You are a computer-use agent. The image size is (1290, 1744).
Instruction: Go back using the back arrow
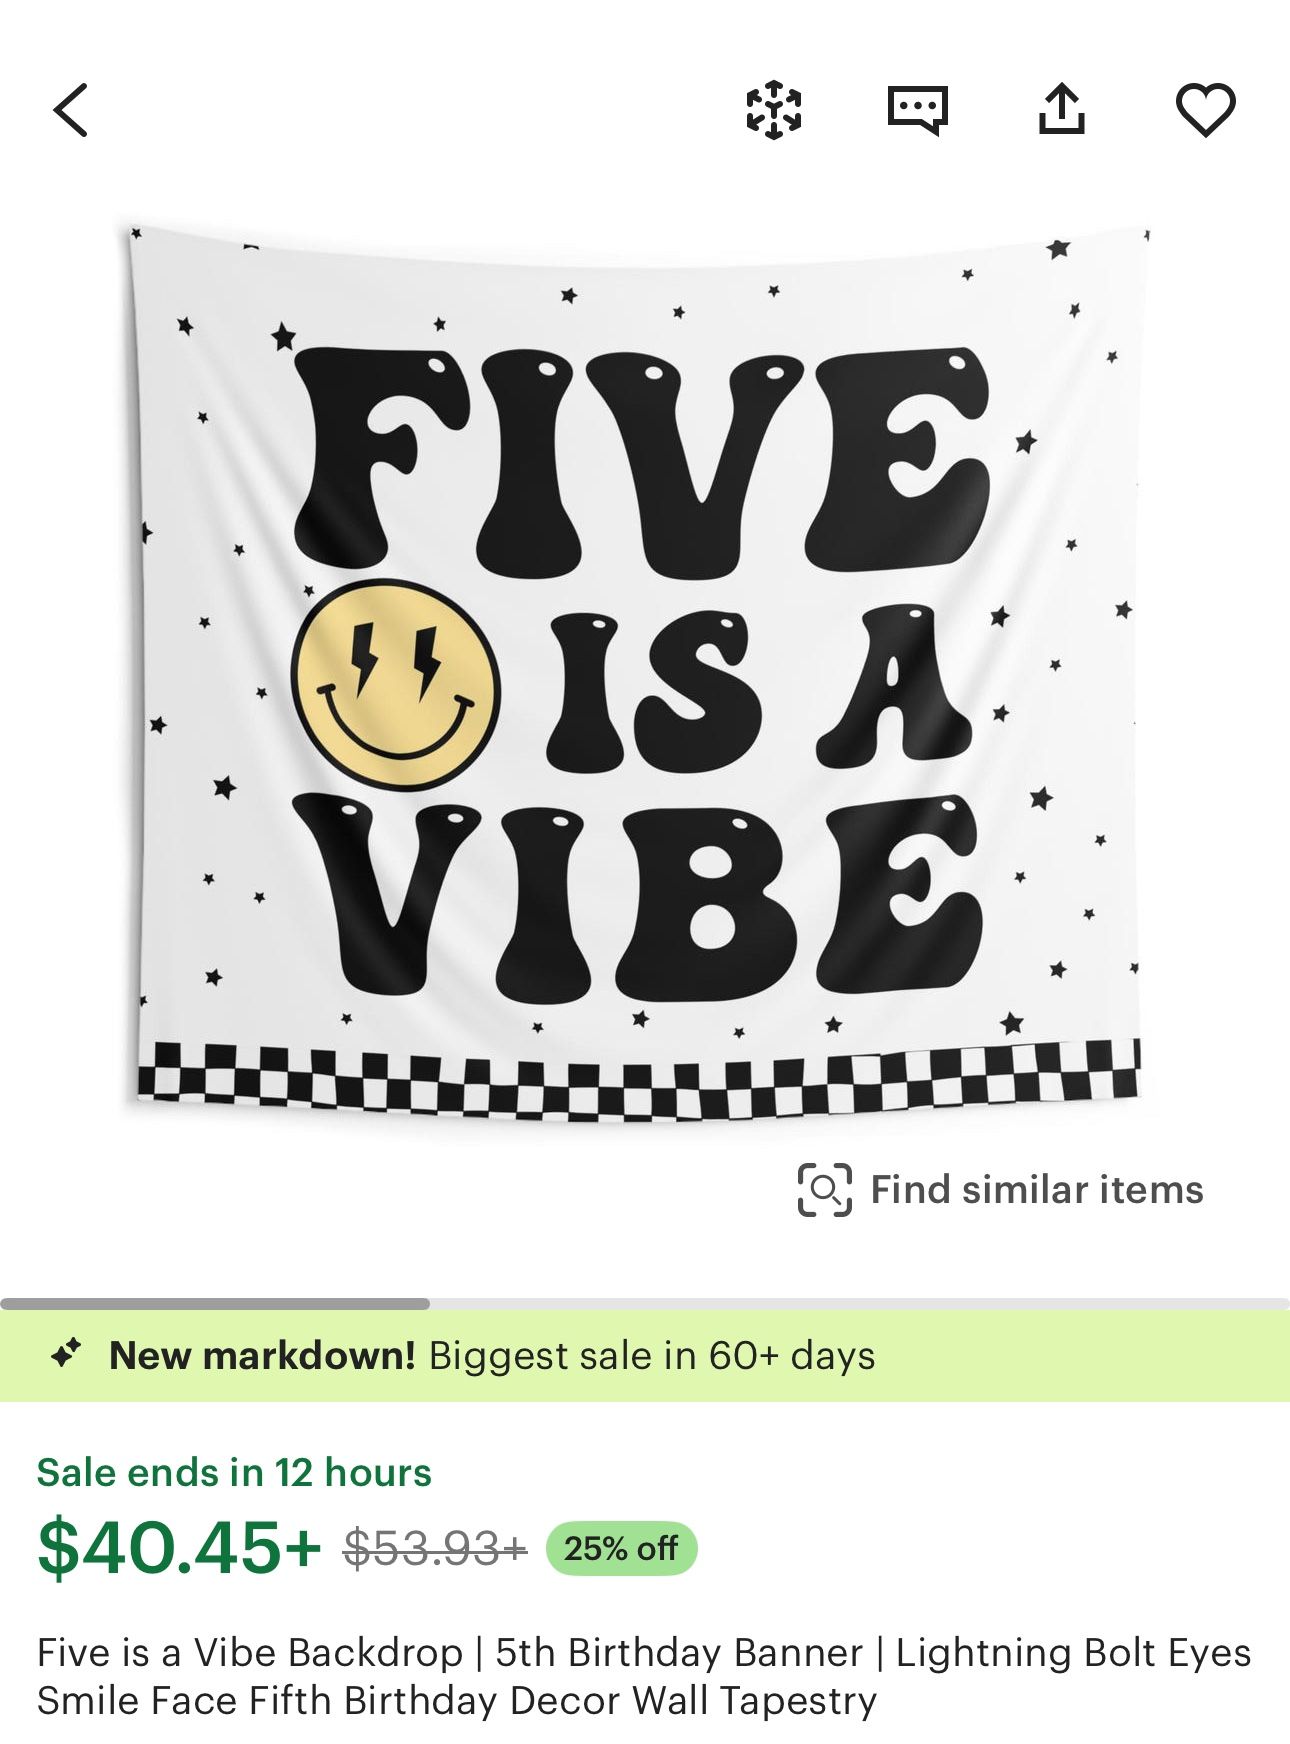coord(71,110)
